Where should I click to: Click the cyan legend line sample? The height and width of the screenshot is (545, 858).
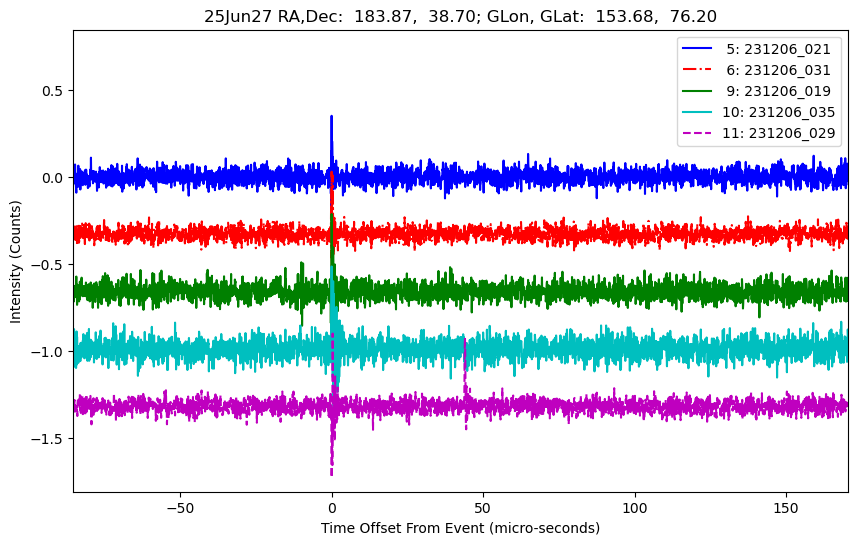(x=697, y=112)
